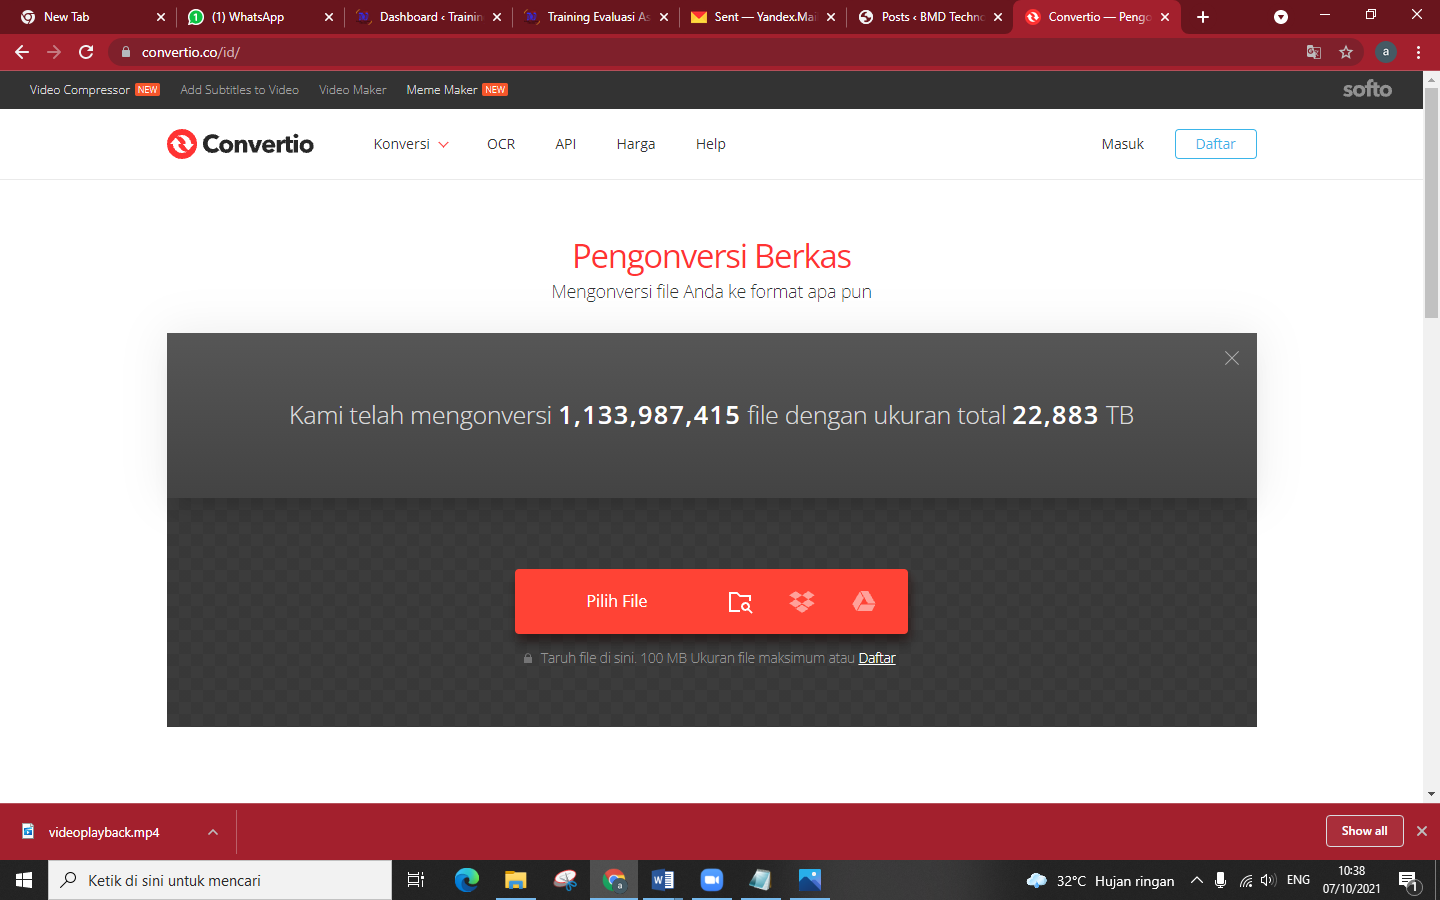Open the Harga menu item
The width and height of the screenshot is (1440, 900).
click(636, 144)
